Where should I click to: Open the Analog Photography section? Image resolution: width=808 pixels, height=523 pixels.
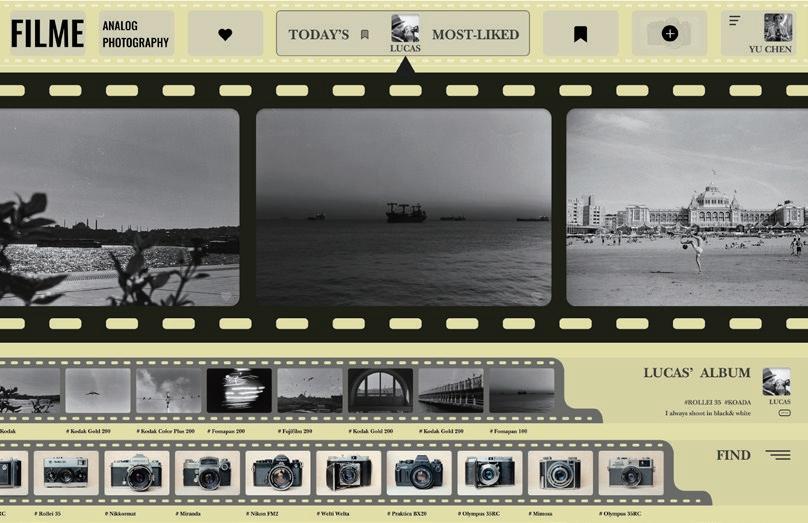click(136, 34)
